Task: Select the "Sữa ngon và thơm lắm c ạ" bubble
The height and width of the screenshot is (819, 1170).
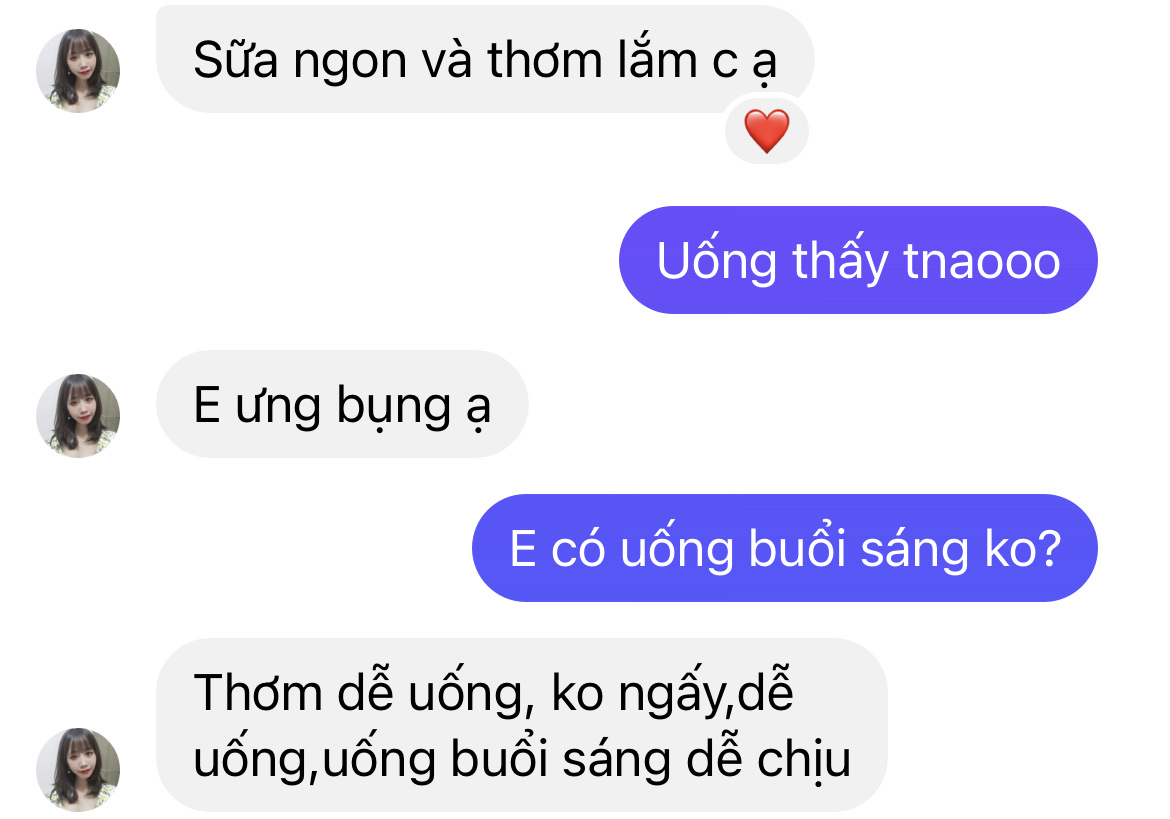Action: click(x=485, y=60)
